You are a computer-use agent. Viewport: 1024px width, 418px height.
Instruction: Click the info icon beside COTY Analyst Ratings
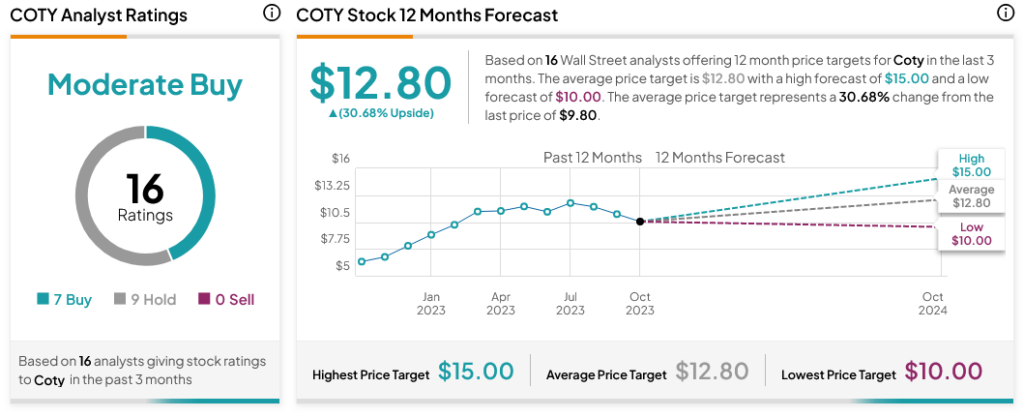pyautogui.click(x=271, y=13)
